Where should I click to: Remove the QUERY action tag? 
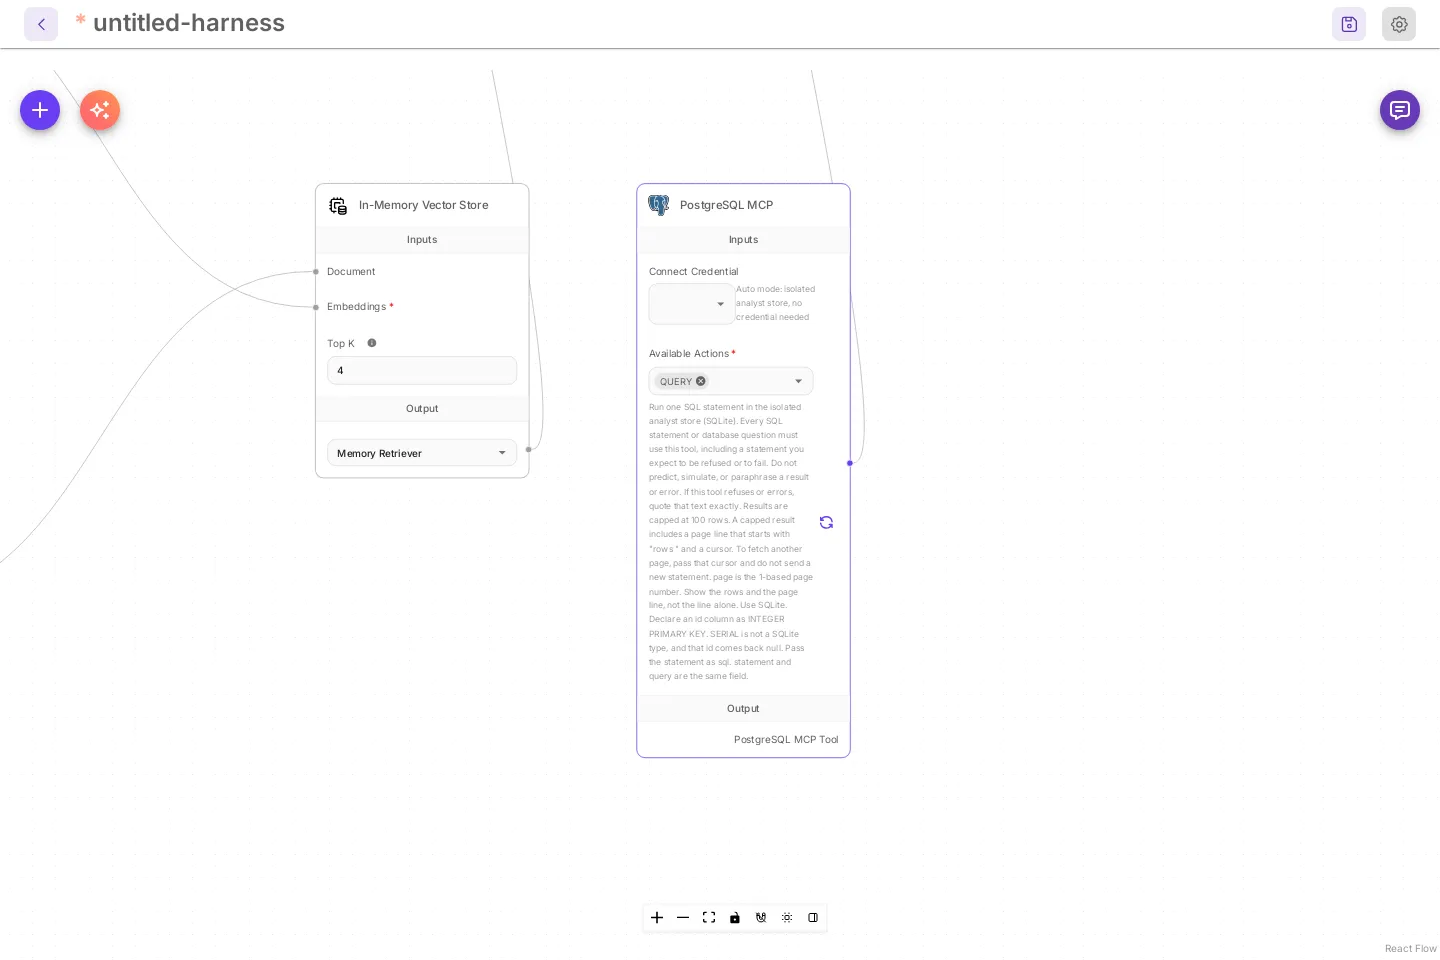coord(701,381)
